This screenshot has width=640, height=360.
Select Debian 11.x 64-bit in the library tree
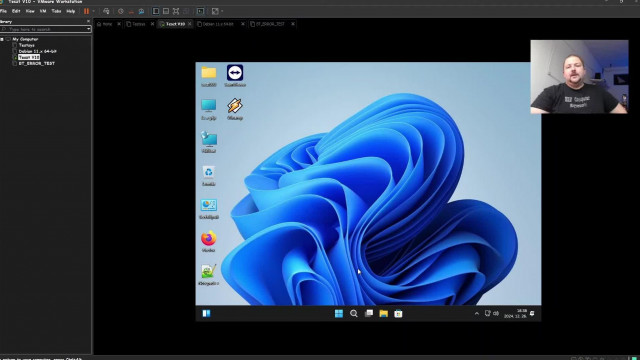click(37, 51)
